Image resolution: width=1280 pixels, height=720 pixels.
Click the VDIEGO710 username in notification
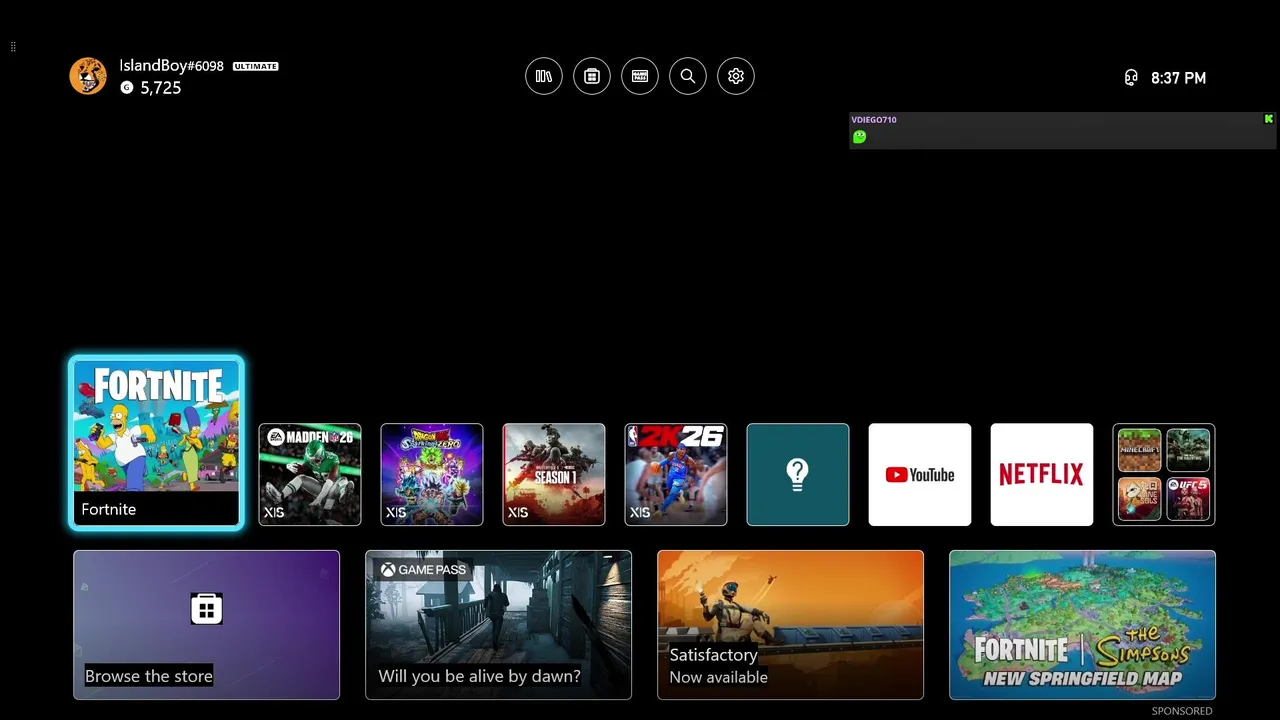pos(874,120)
